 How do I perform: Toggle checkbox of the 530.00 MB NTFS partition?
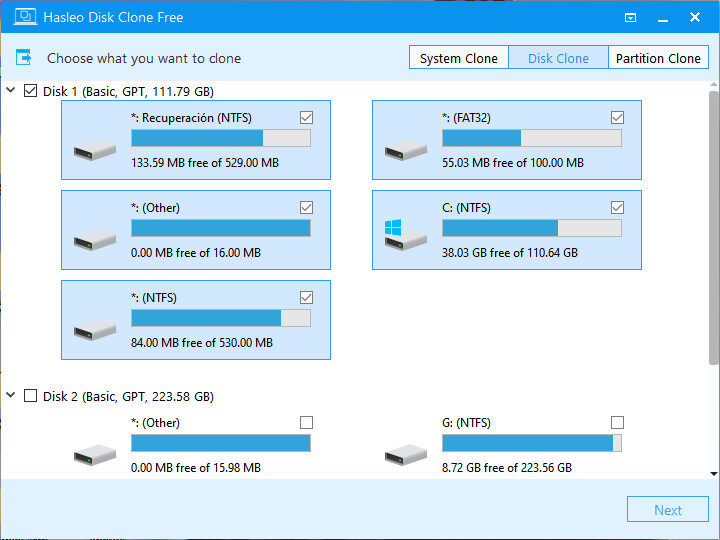[x=306, y=298]
